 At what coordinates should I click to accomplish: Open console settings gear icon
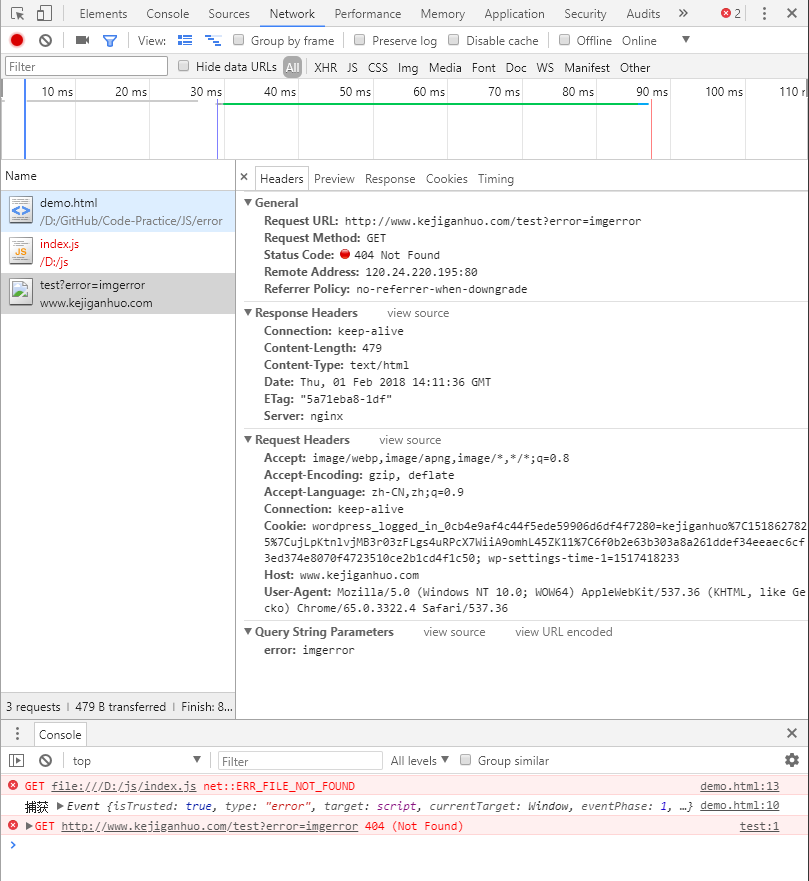[x=792, y=760]
